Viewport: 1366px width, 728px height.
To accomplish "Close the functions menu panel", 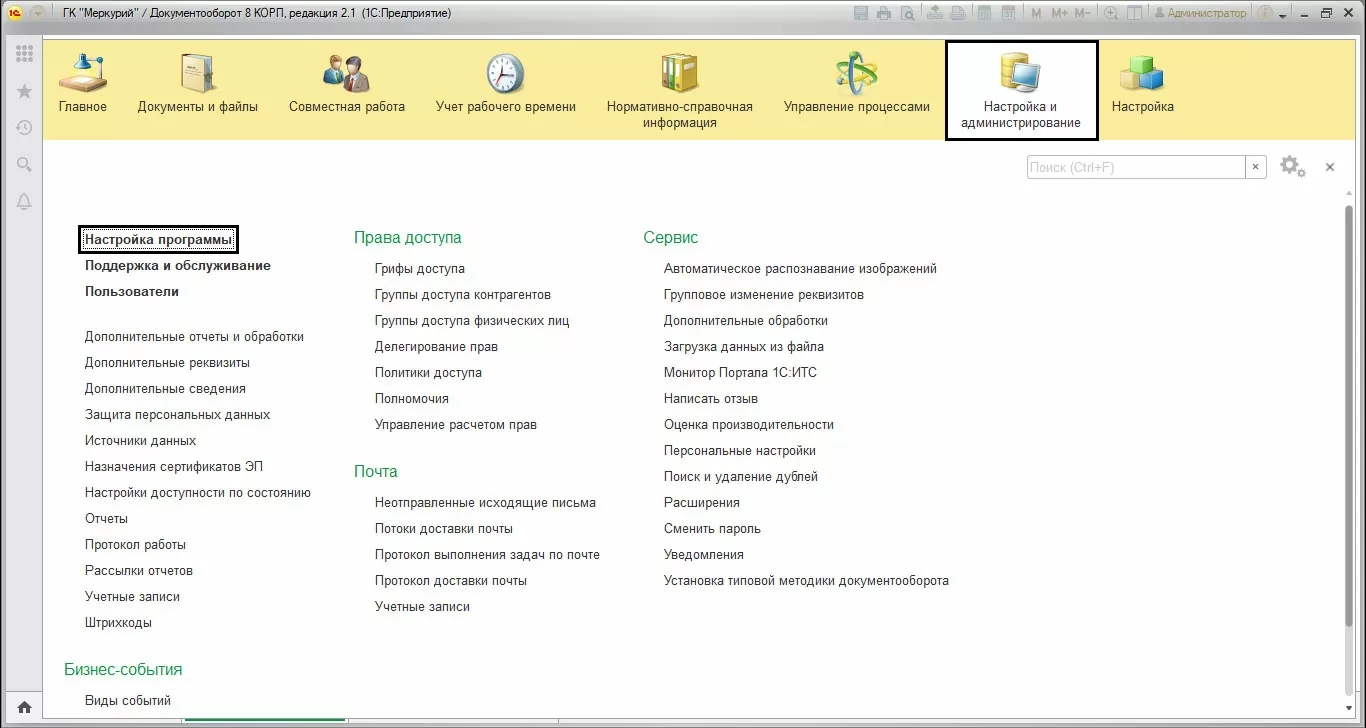I will pos(1330,167).
